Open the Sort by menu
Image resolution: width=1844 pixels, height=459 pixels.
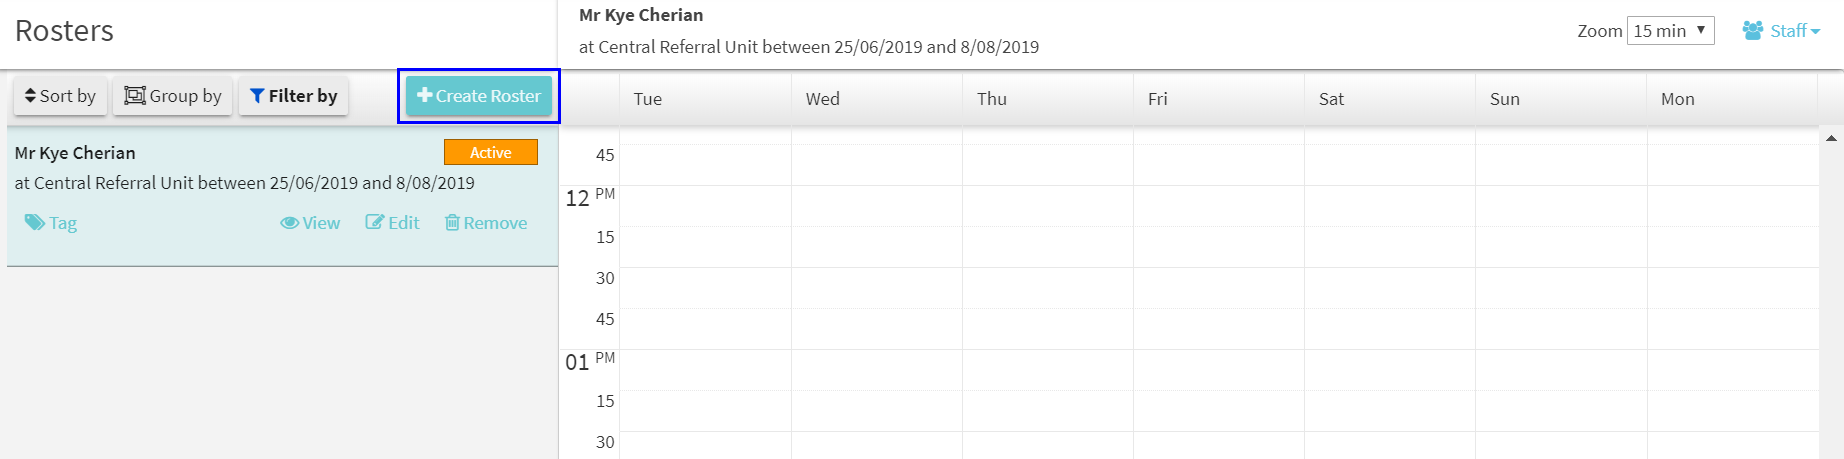click(x=60, y=96)
